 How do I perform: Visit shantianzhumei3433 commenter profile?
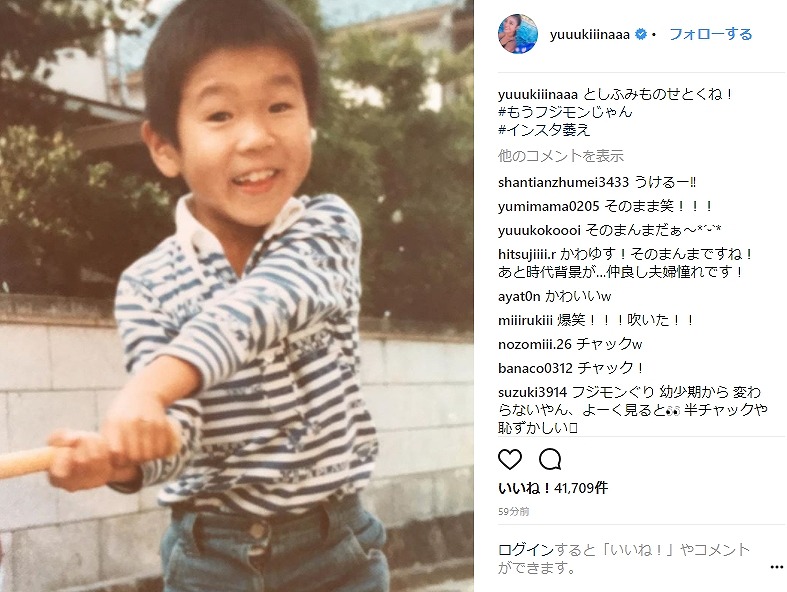[563, 182]
